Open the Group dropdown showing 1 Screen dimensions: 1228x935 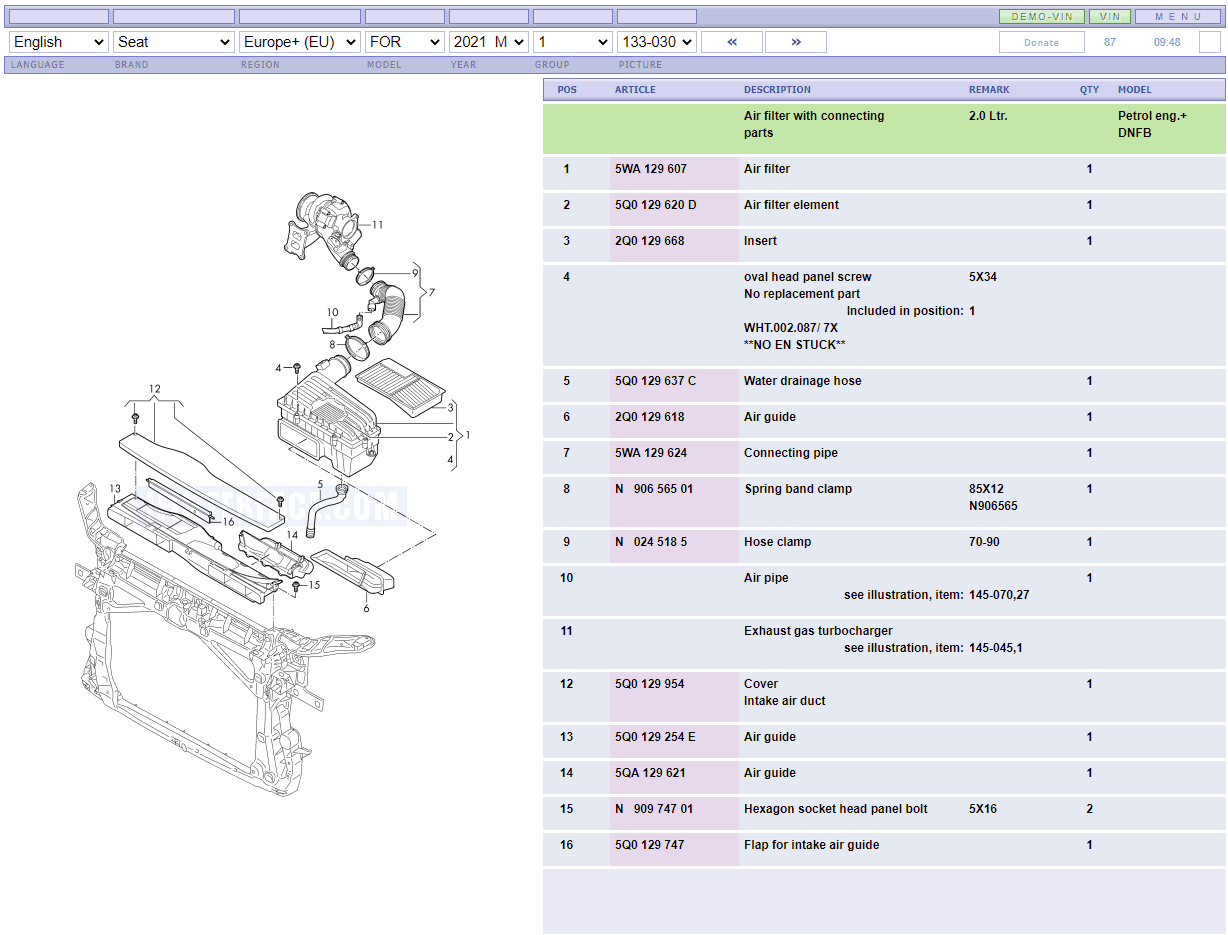click(x=573, y=42)
